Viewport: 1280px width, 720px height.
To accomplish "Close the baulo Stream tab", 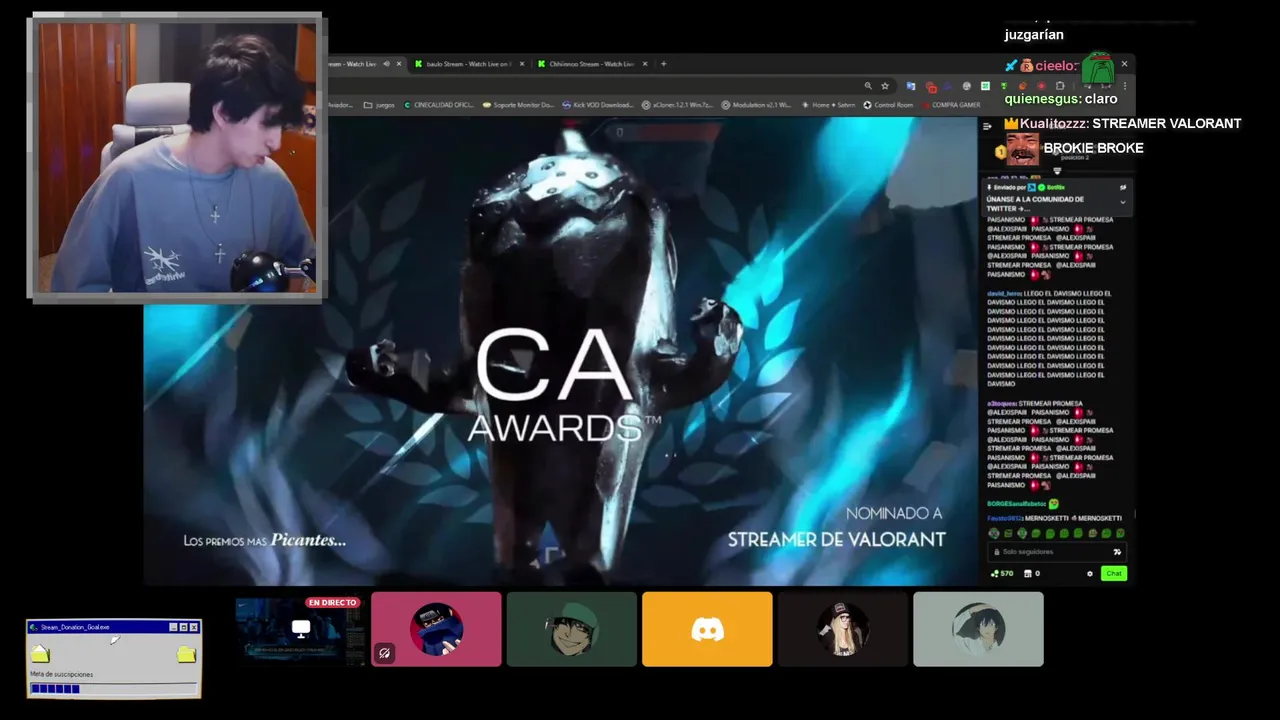I will tap(523, 64).
